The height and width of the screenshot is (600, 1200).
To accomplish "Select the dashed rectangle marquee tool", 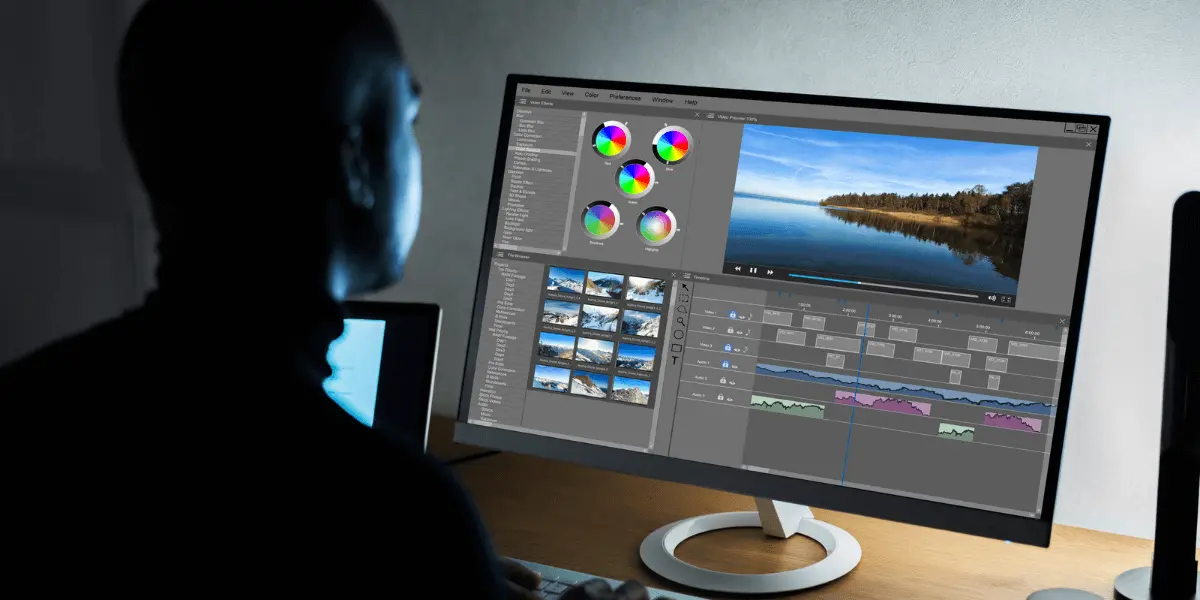I will pyautogui.click(x=684, y=298).
